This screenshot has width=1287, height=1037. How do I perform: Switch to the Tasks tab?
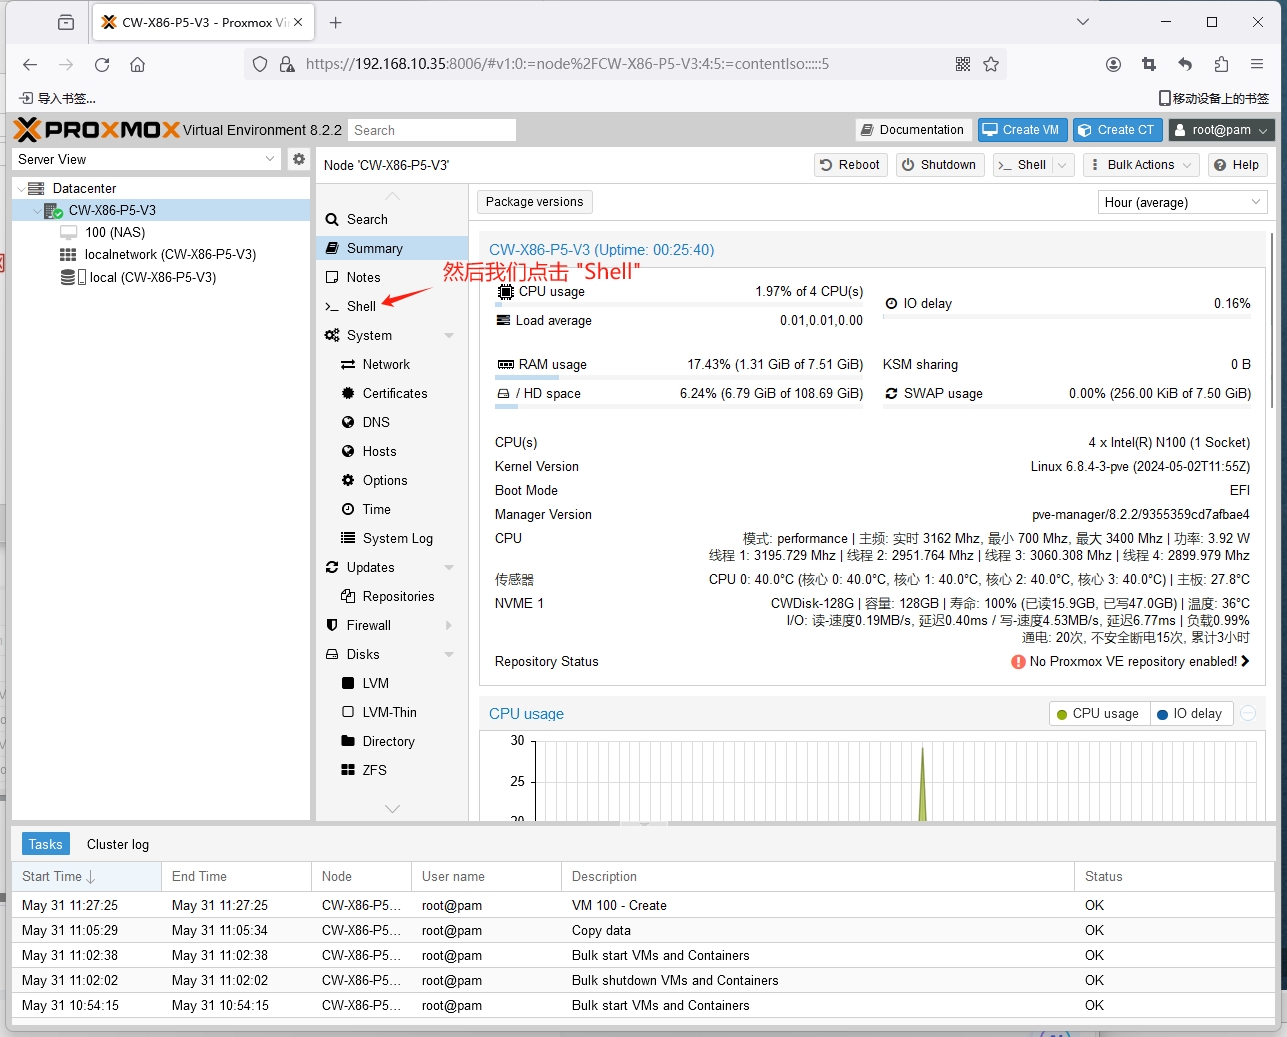(x=45, y=844)
